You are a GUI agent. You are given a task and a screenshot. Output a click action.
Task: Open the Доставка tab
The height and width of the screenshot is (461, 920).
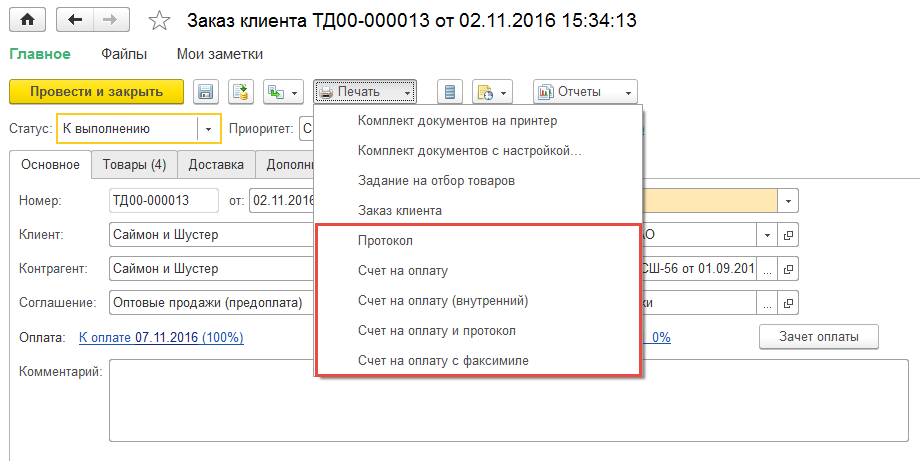[216, 164]
